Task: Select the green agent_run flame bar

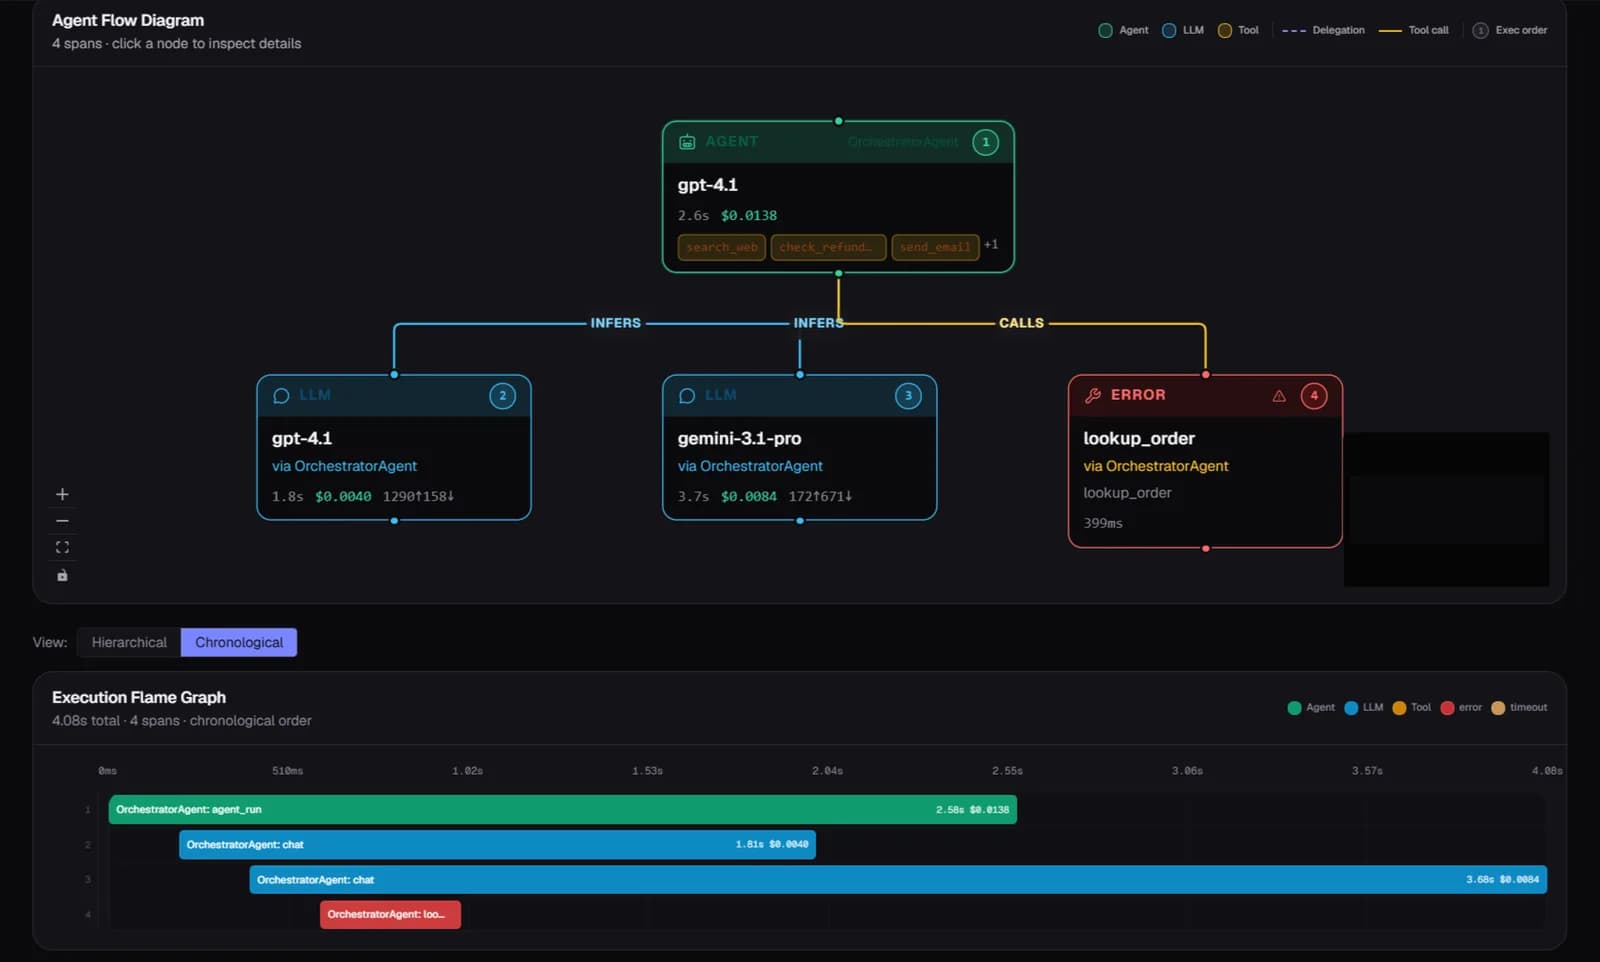Action: tap(563, 810)
